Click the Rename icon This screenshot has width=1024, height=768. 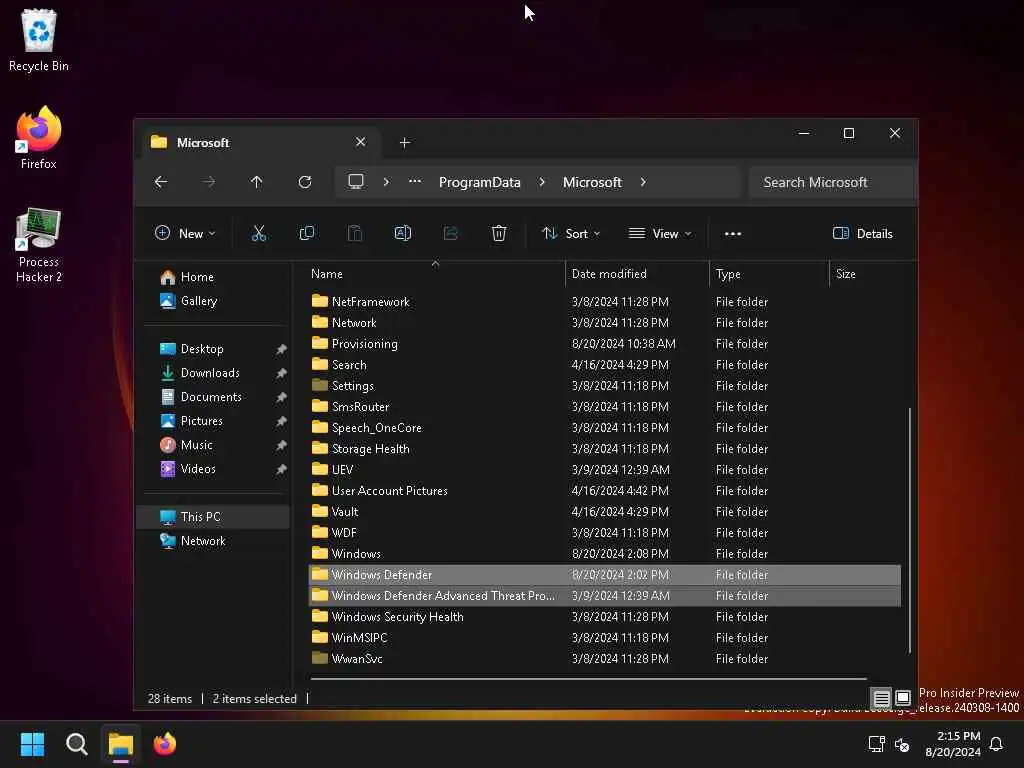point(403,233)
